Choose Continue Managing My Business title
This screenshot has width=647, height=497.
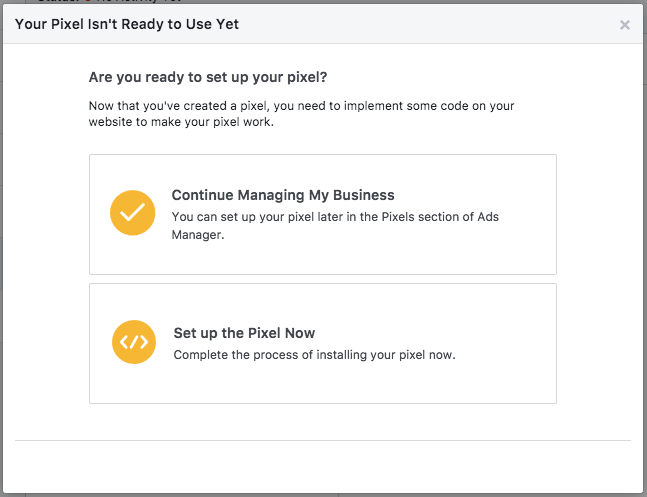[x=283, y=195]
